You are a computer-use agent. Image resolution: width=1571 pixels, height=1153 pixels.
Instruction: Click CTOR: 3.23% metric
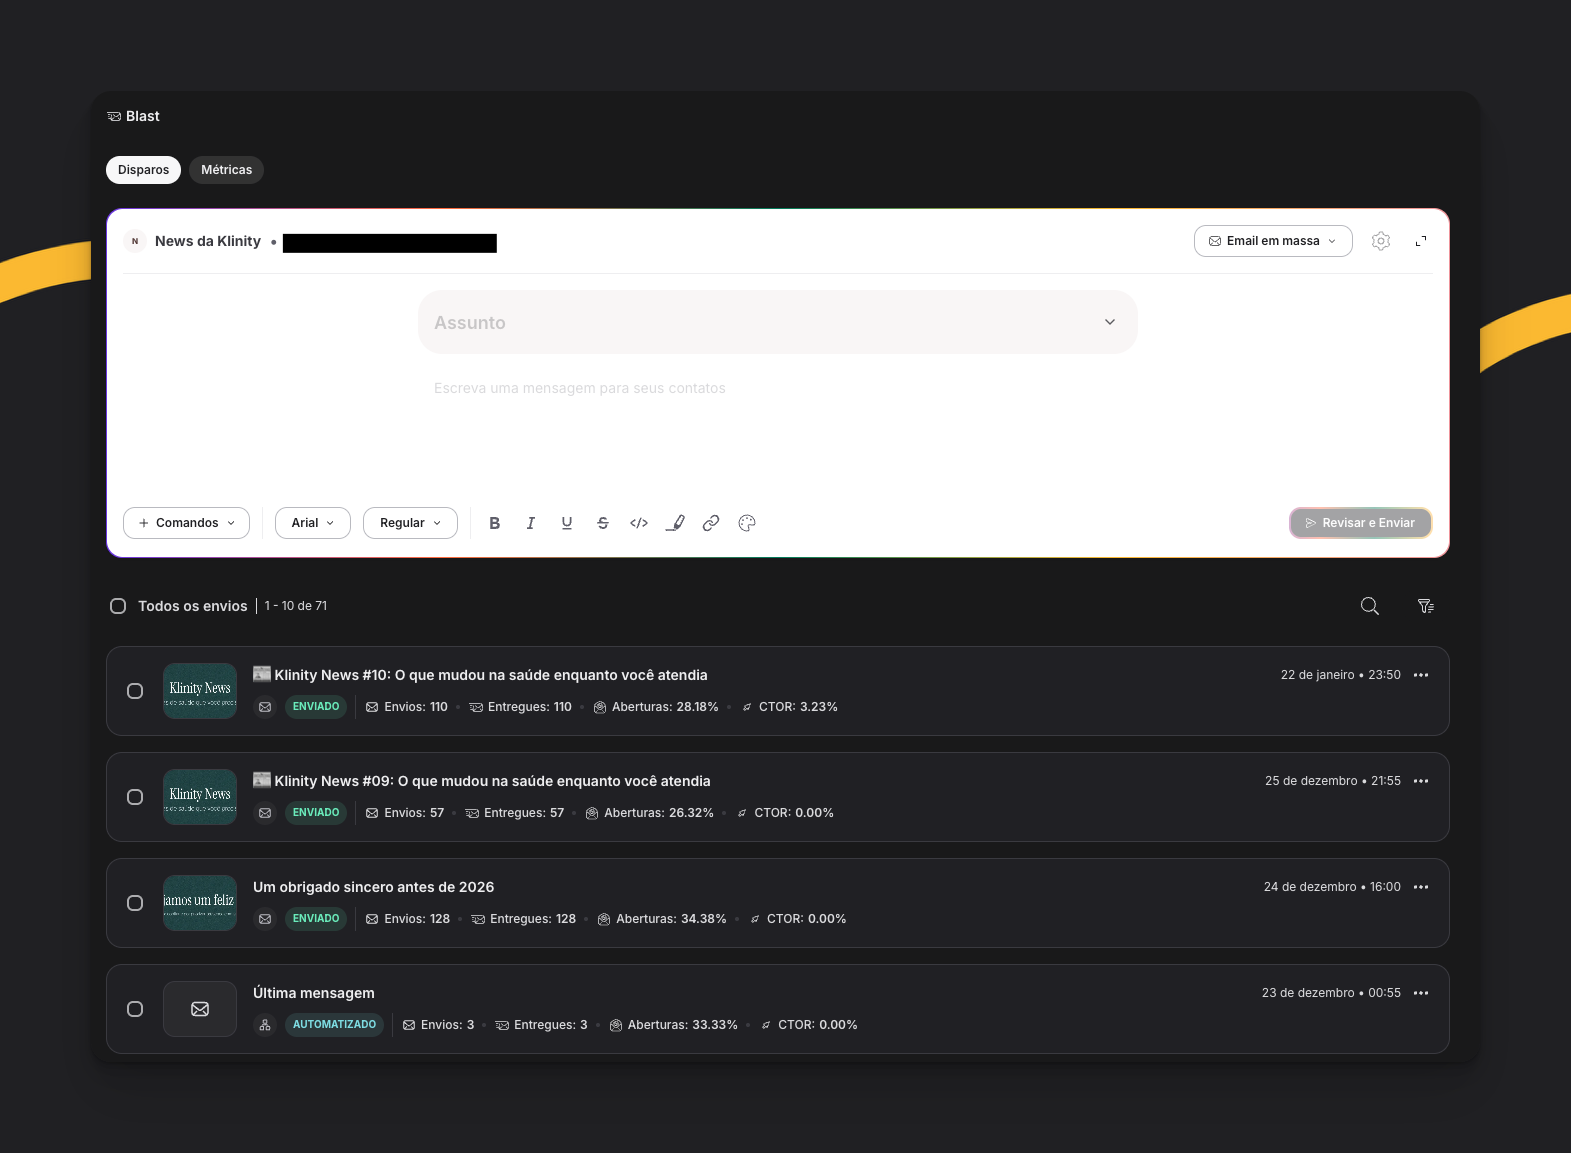click(x=789, y=707)
